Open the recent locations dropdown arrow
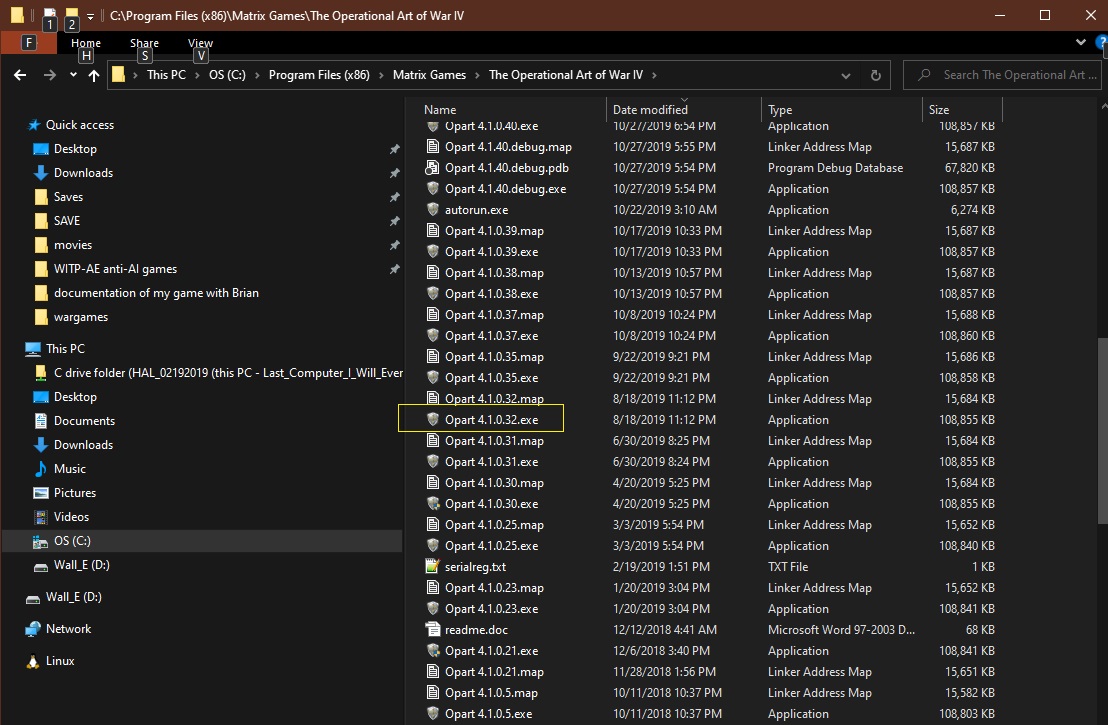 tap(73, 75)
